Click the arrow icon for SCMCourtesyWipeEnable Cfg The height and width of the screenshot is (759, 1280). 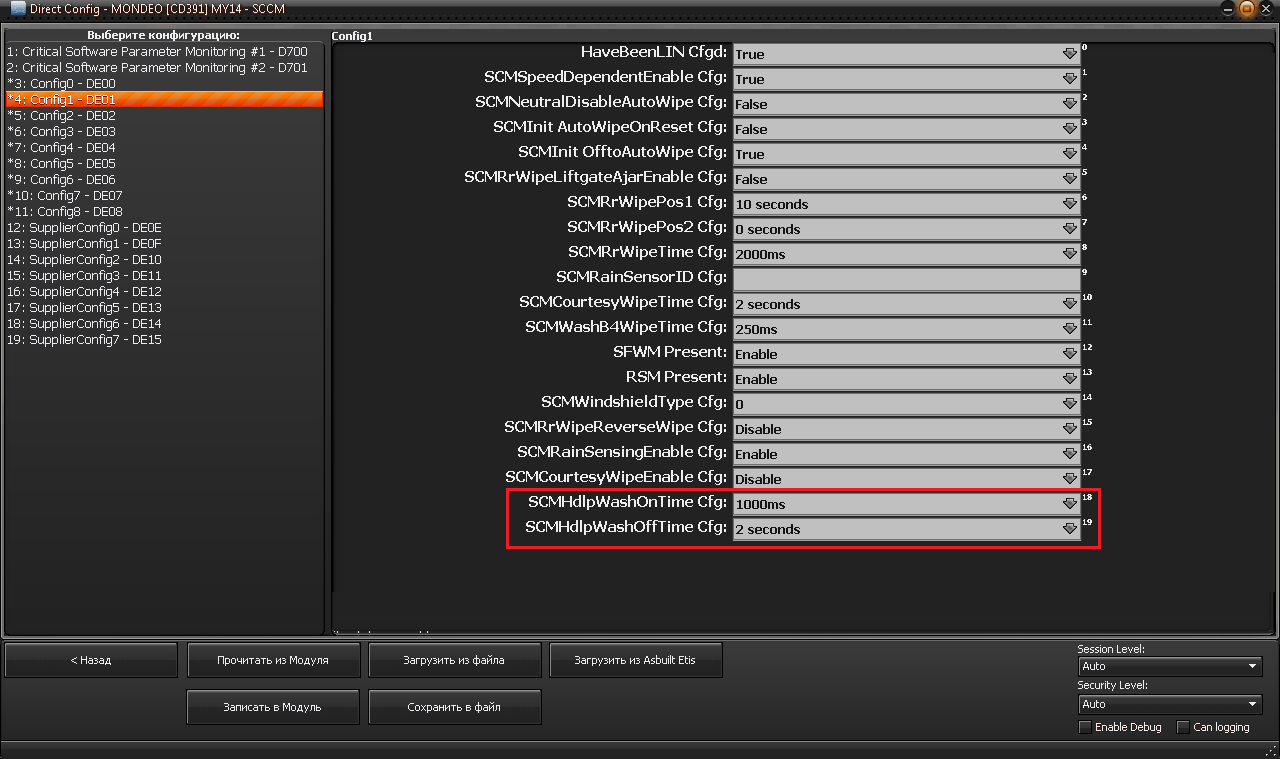[x=1069, y=479]
